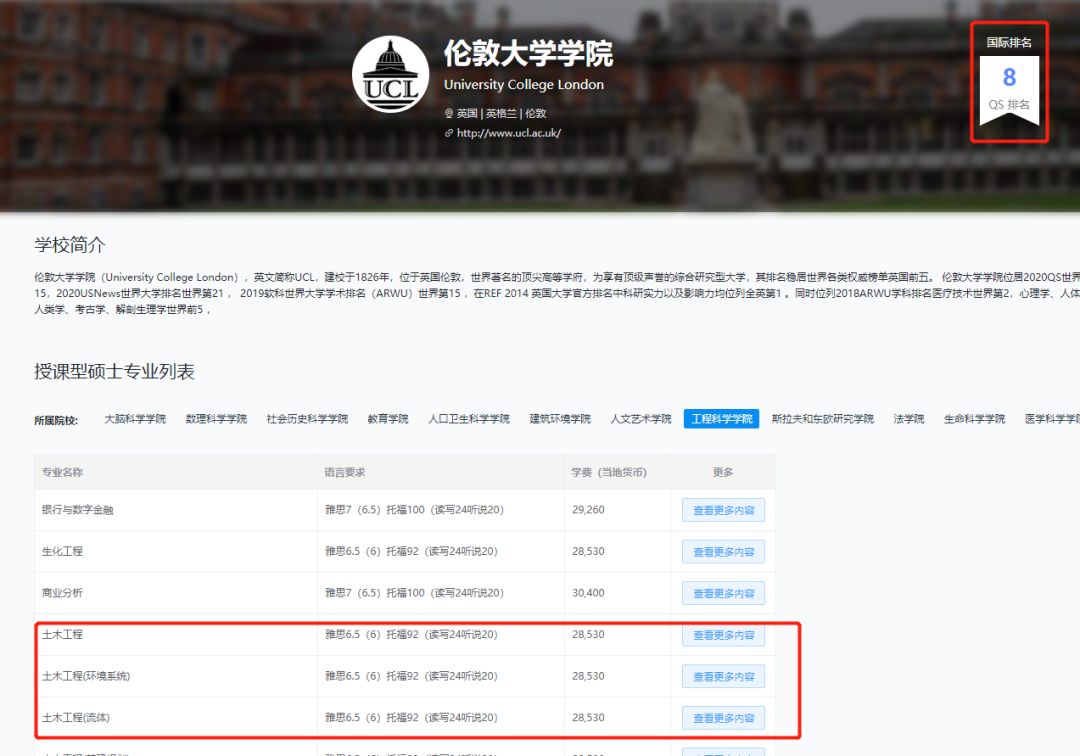Screen dimensions: 1080x756
Task: Click the 学费 (当地货币) column header
Action: (609, 472)
